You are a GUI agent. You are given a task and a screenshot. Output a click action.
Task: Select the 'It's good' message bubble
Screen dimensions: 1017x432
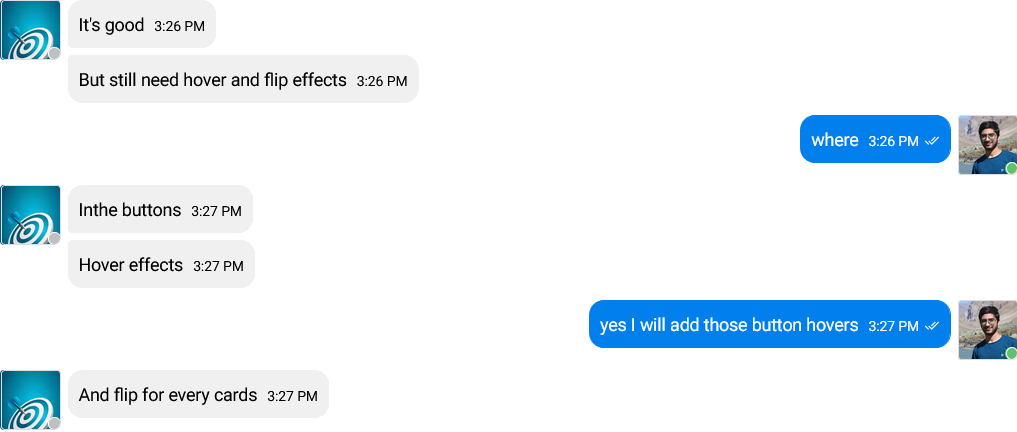(x=141, y=24)
